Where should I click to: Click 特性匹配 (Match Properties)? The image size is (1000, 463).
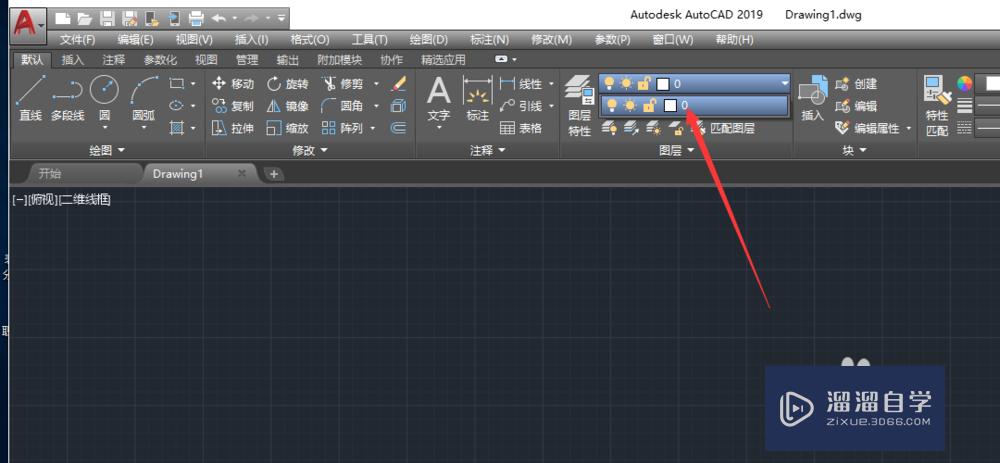(x=938, y=105)
